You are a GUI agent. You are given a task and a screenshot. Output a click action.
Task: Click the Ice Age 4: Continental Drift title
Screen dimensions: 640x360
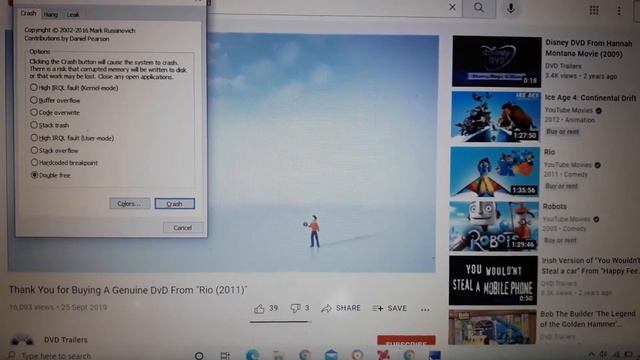591,98
